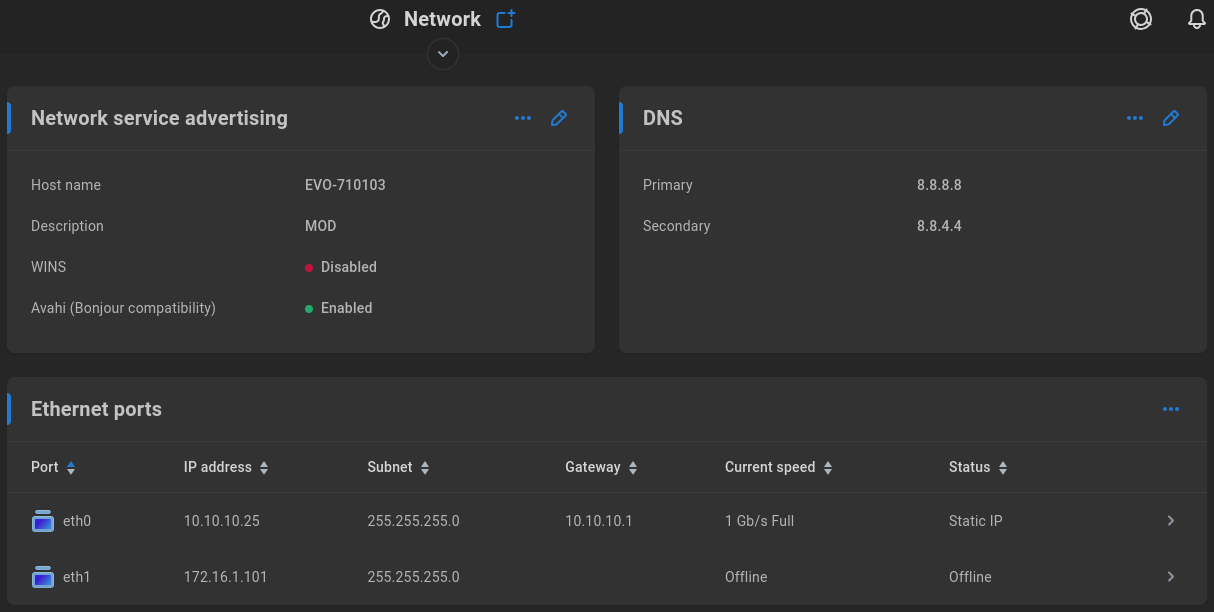The width and height of the screenshot is (1214, 612).
Task: Click the 1 Gb/s Full speed value
Action: [760, 521]
